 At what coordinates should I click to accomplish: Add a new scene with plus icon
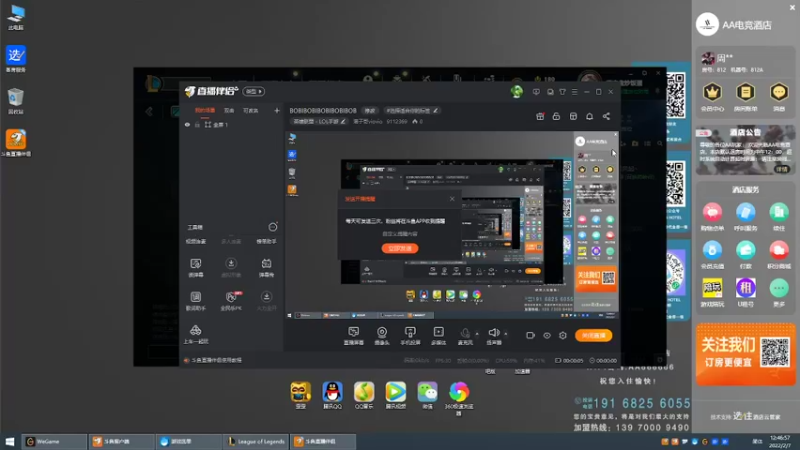click(x=277, y=110)
